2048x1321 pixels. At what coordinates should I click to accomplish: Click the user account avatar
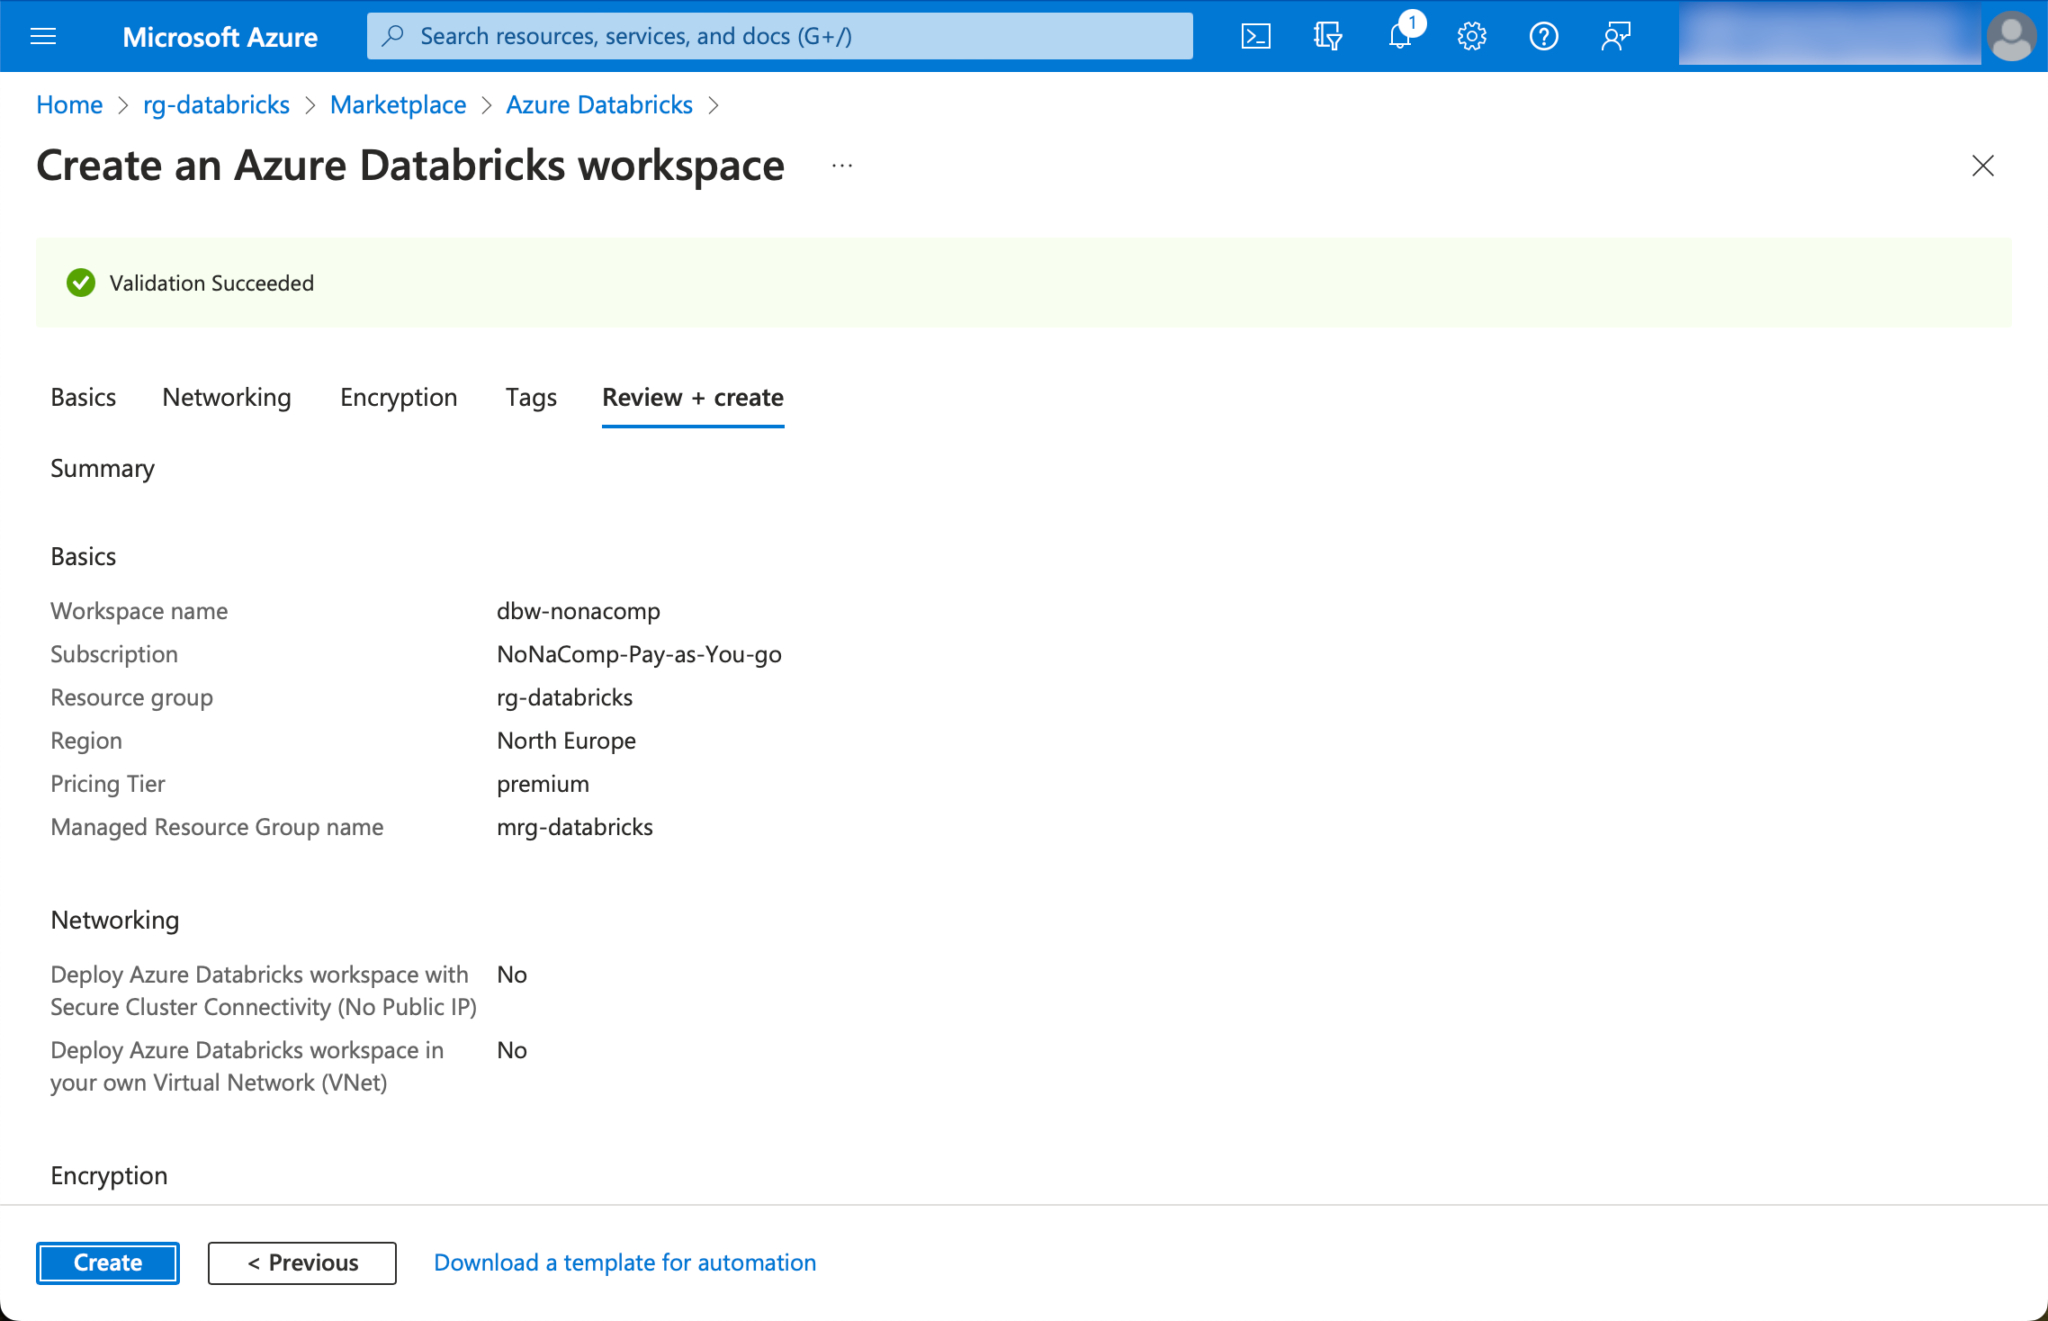(x=2011, y=37)
